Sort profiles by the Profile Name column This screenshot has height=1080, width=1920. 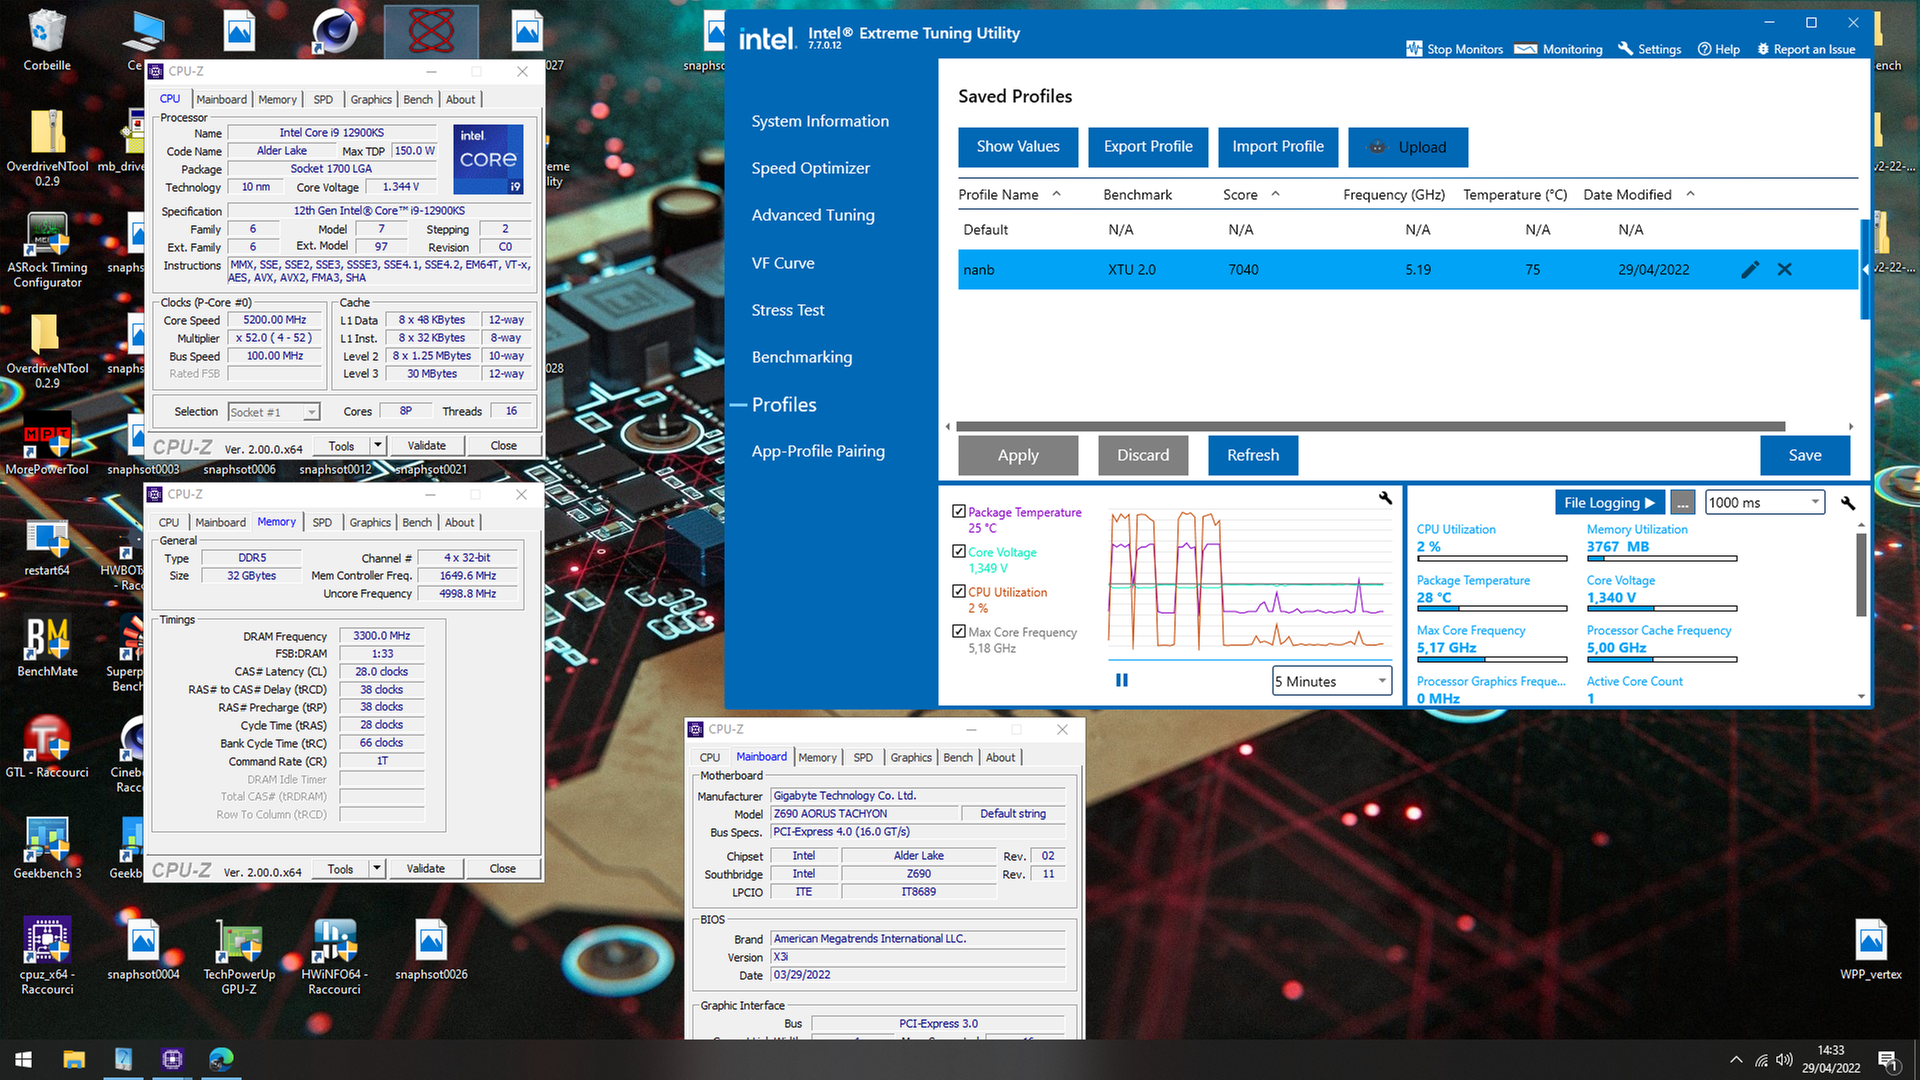click(x=1008, y=194)
